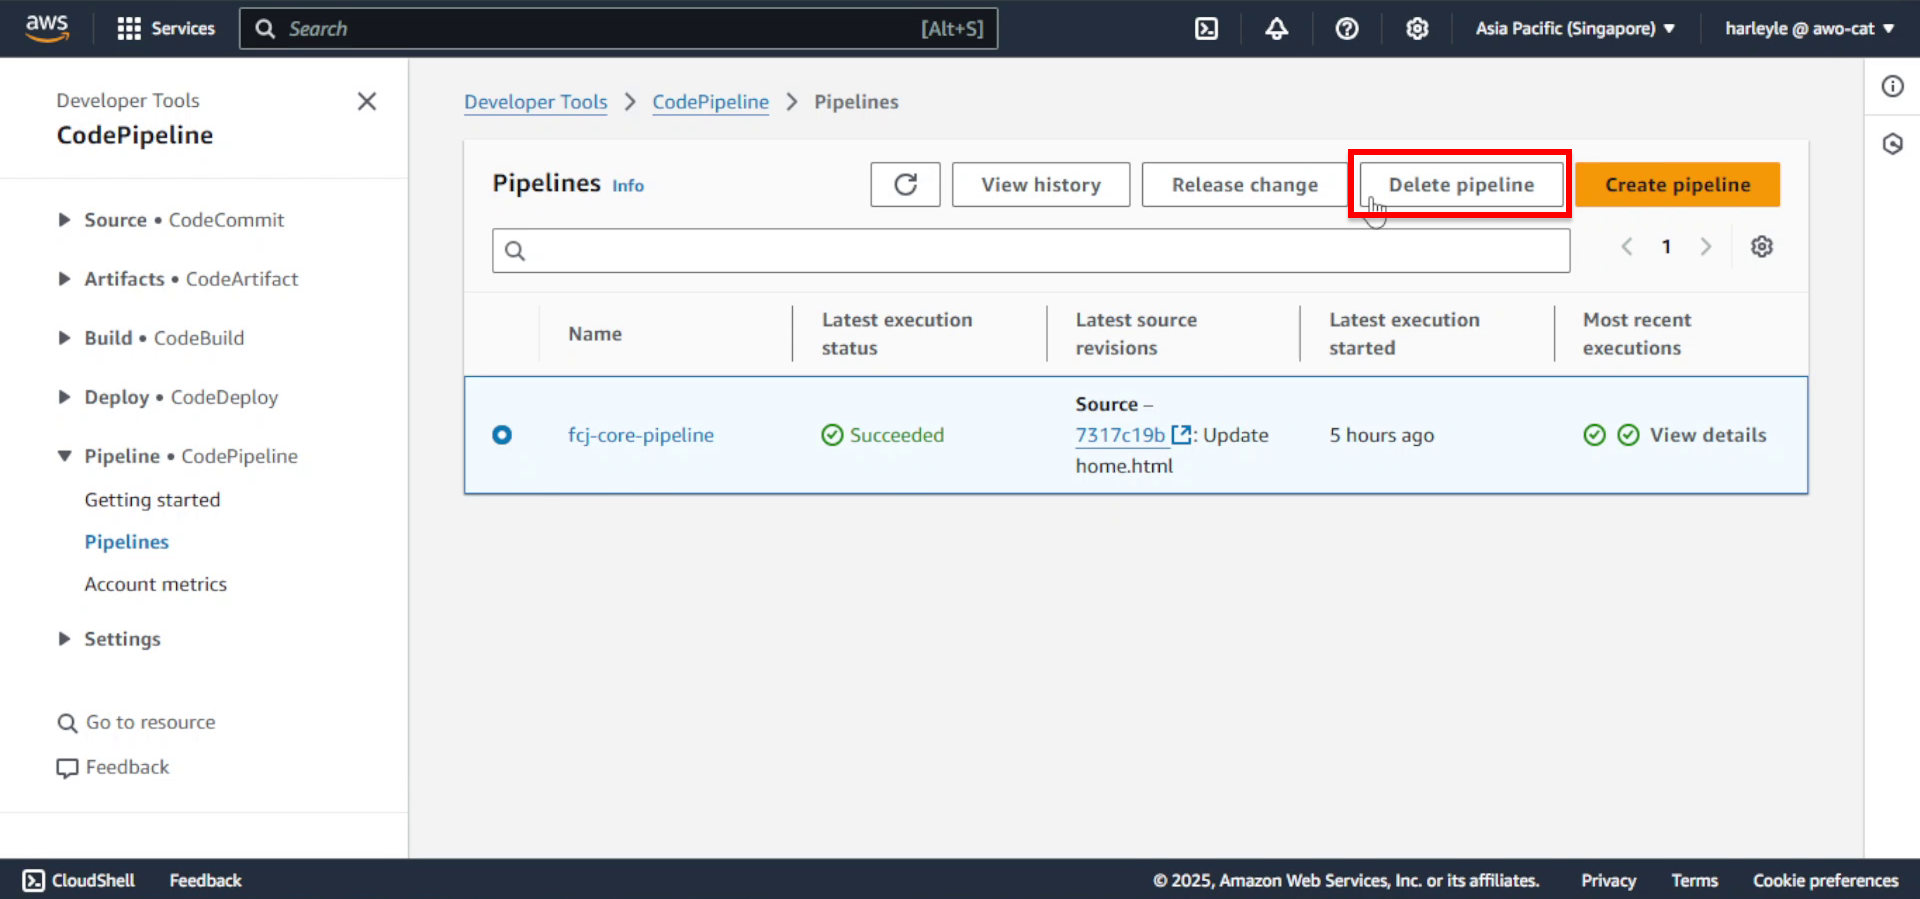Click page number 1 in pagination
The height and width of the screenshot is (899, 1920).
pos(1666,247)
